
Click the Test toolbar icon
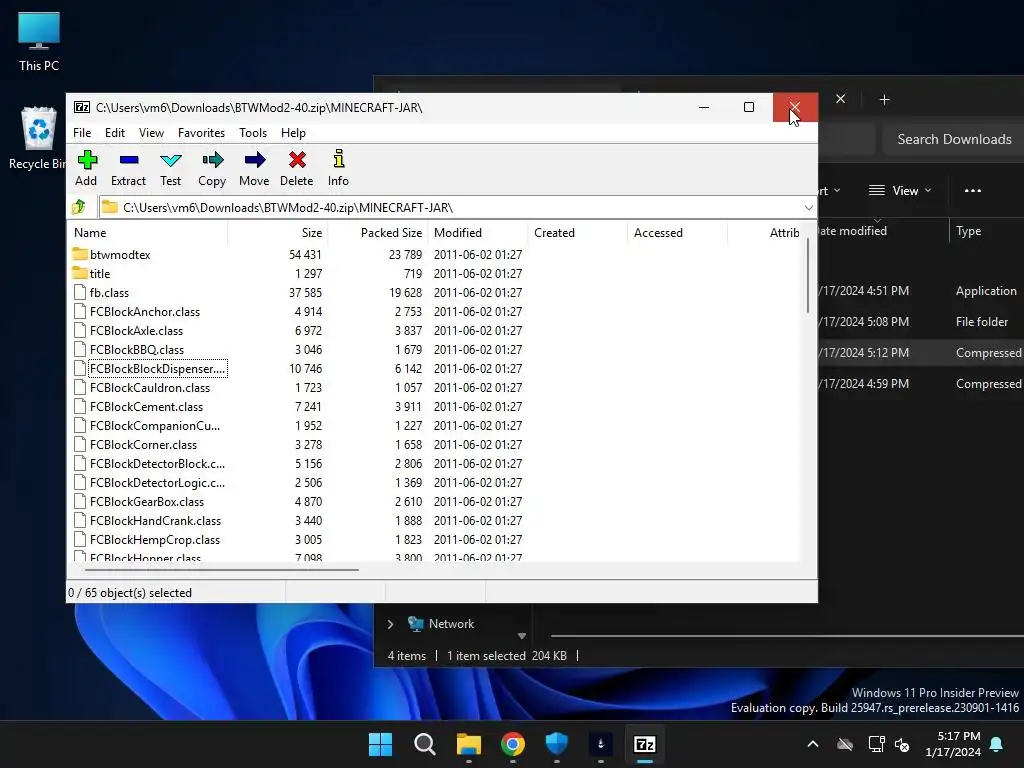pyautogui.click(x=170, y=160)
